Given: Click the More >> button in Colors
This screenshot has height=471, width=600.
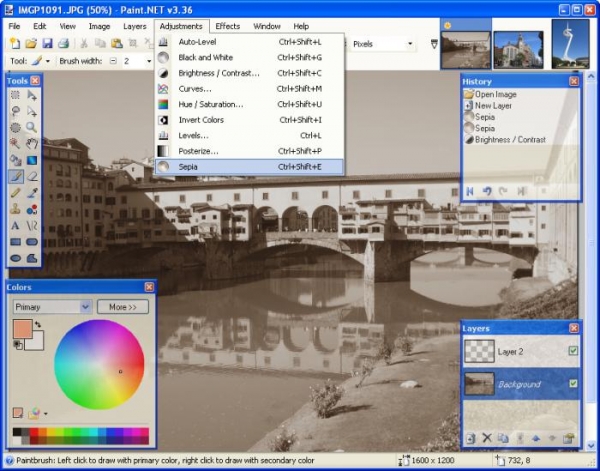Looking at the screenshot, I should pos(123,307).
